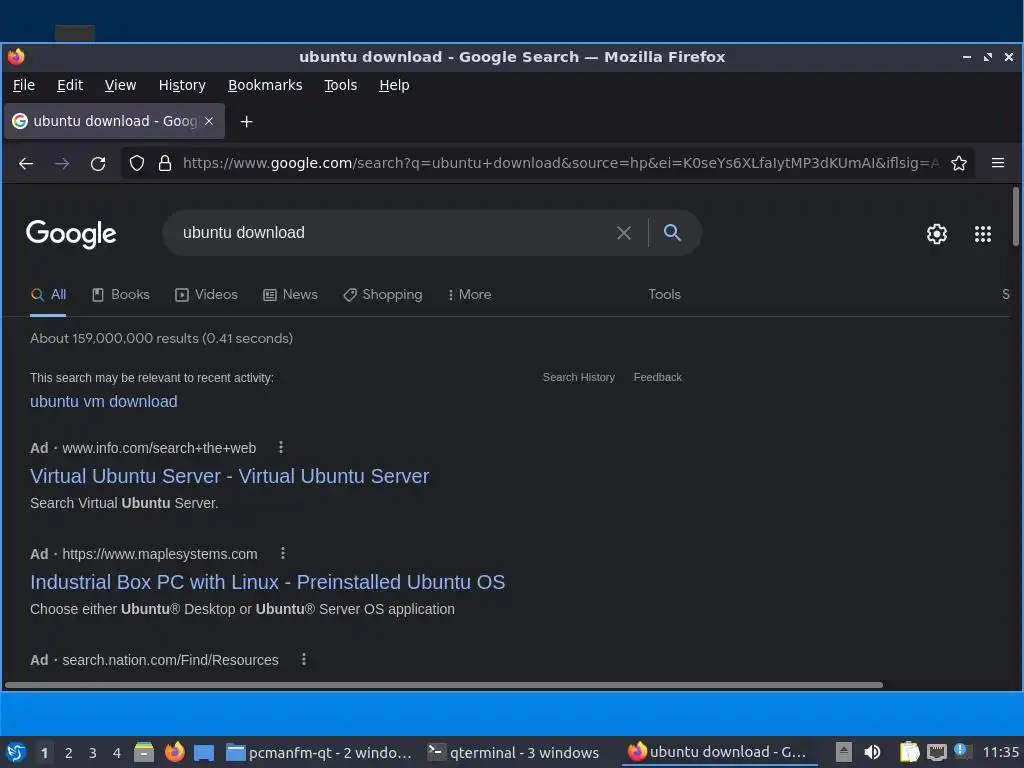Open the Bookmarks menu
This screenshot has height=768, width=1024.
point(265,85)
